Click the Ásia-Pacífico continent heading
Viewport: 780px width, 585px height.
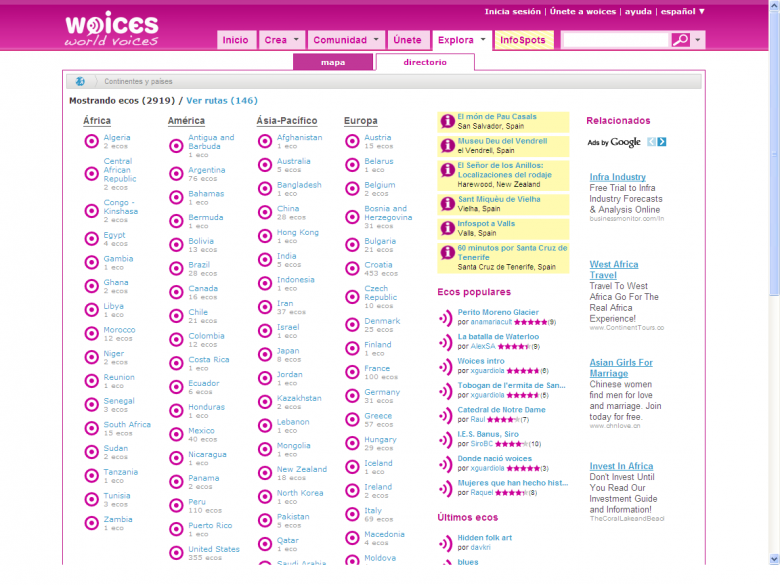click(287, 121)
